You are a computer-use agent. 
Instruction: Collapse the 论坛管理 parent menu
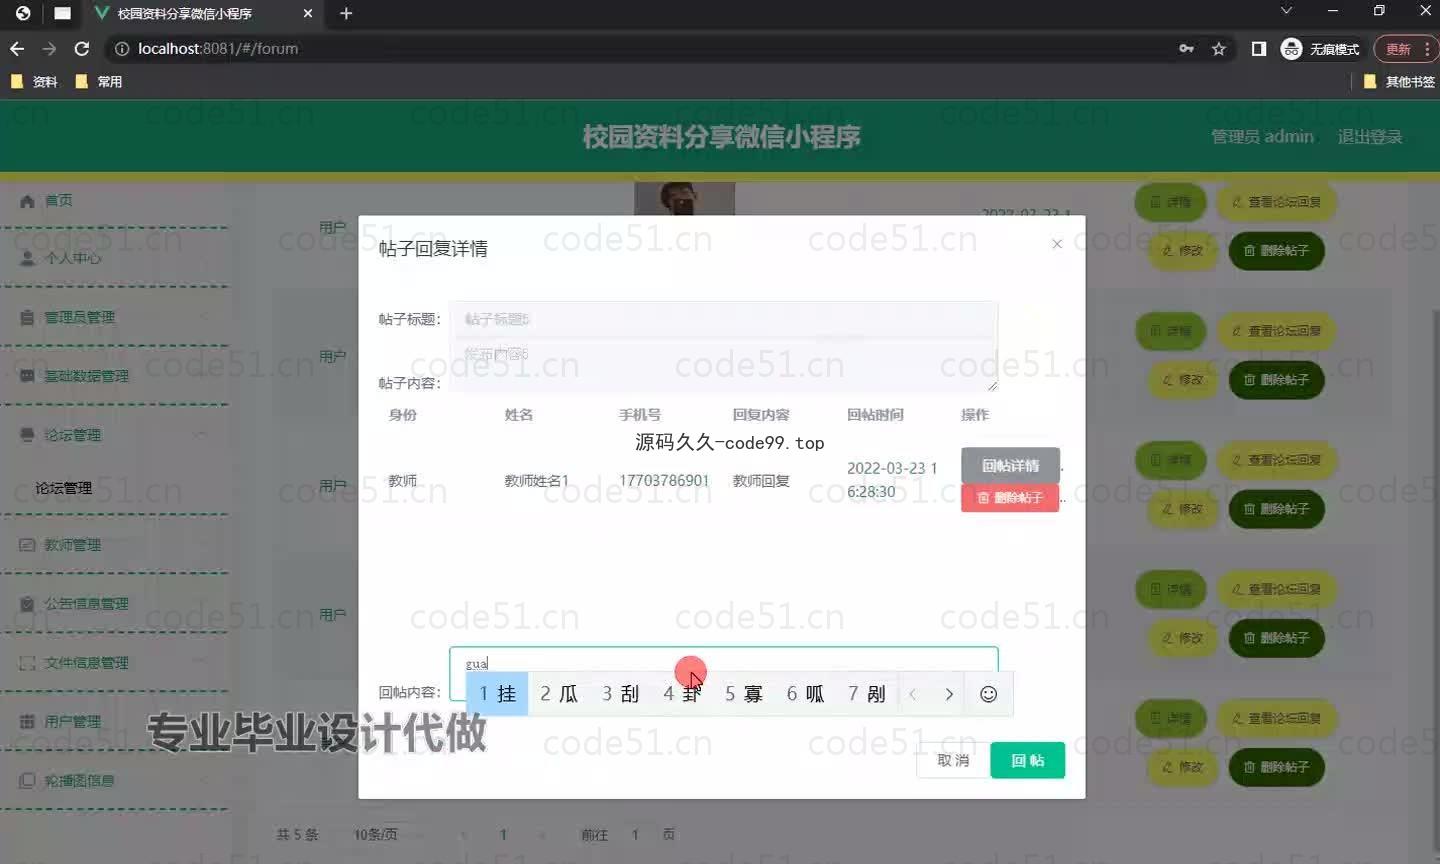114,435
